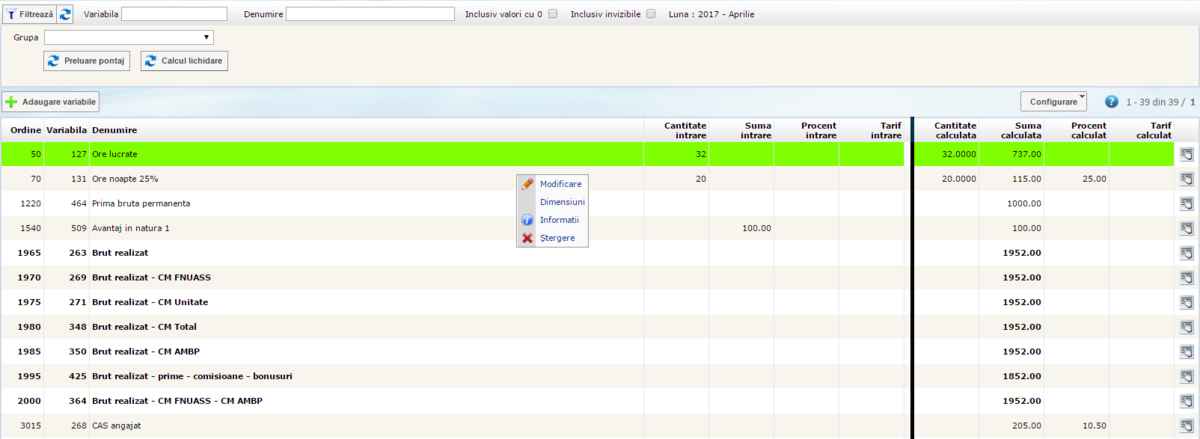The image size is (1200, 439).
Task: Open the Grupa dropdown list
Action: point(129,38)
